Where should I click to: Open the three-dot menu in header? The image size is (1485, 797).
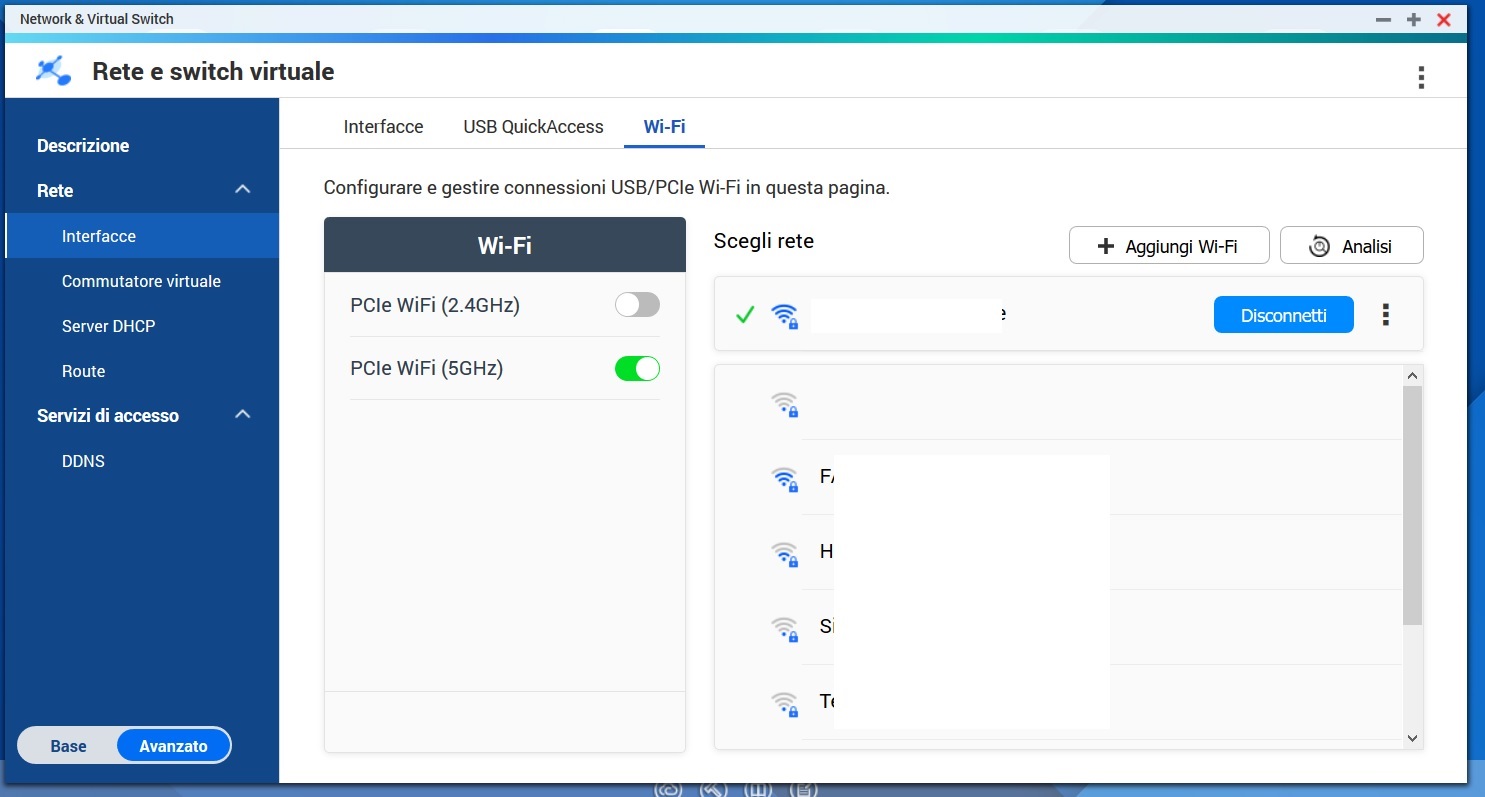coord(1420,77)
